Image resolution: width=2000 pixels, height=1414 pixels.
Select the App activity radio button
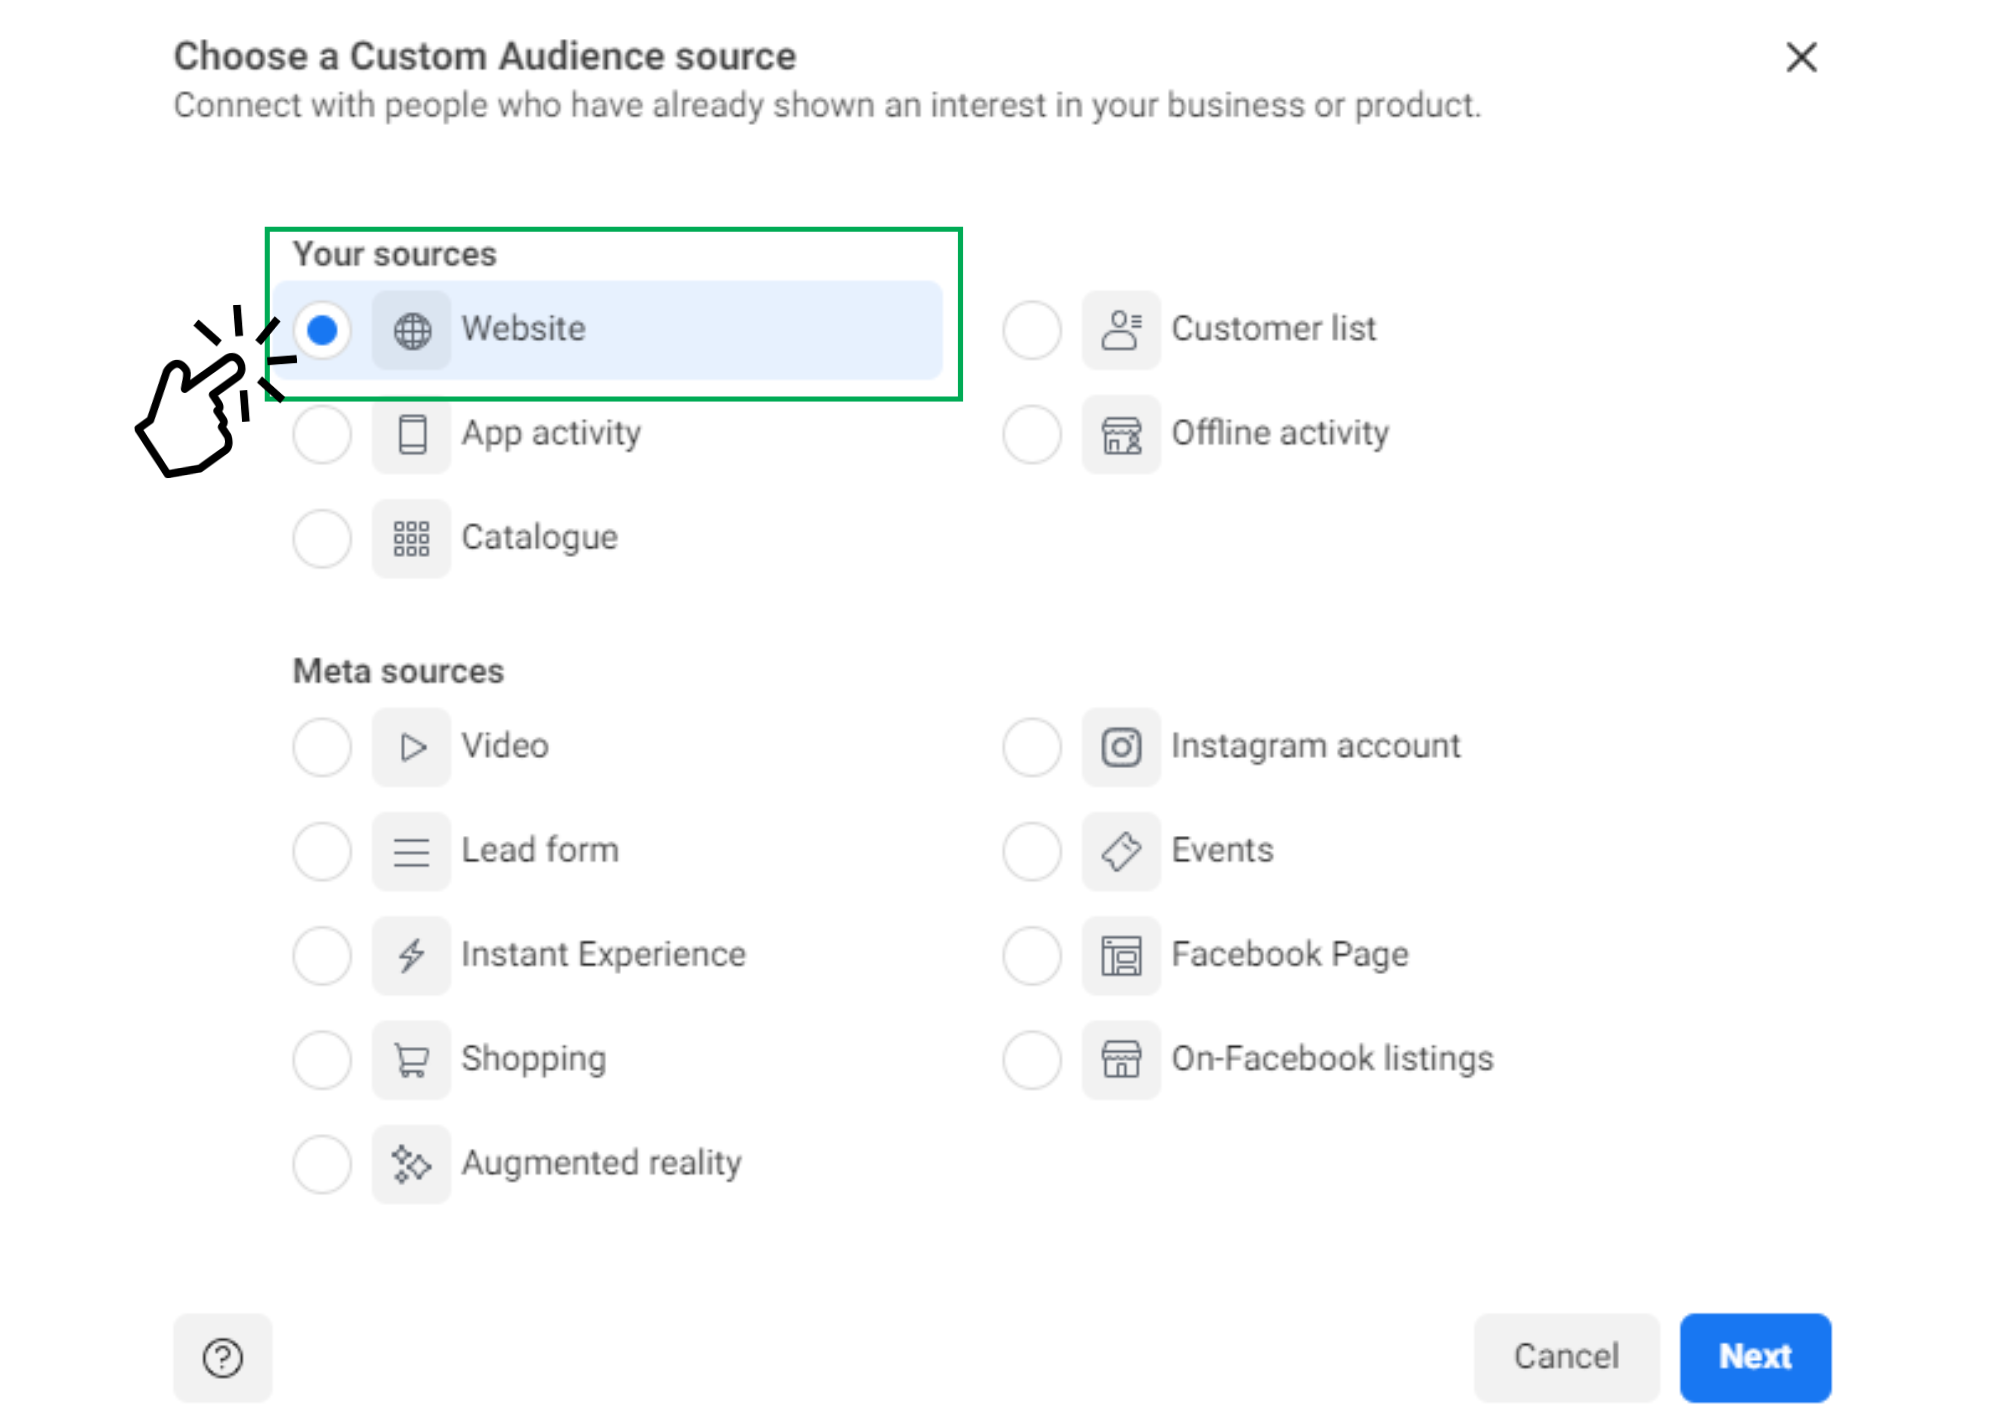[322, 434]
